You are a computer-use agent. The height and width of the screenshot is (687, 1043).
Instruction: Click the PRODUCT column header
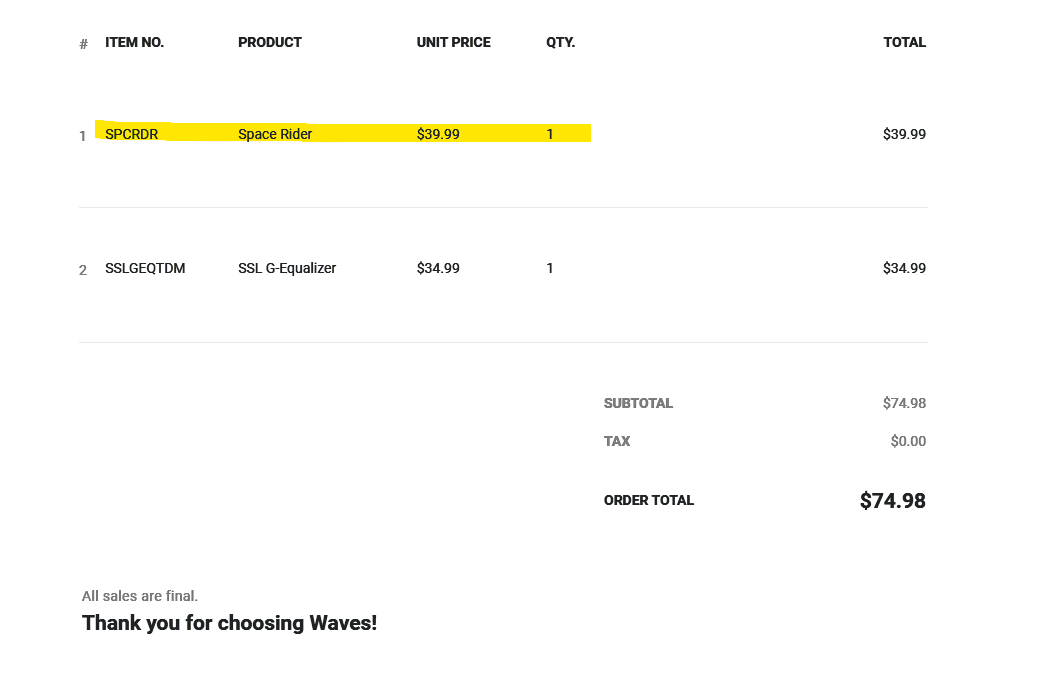[x=270, y=43]
